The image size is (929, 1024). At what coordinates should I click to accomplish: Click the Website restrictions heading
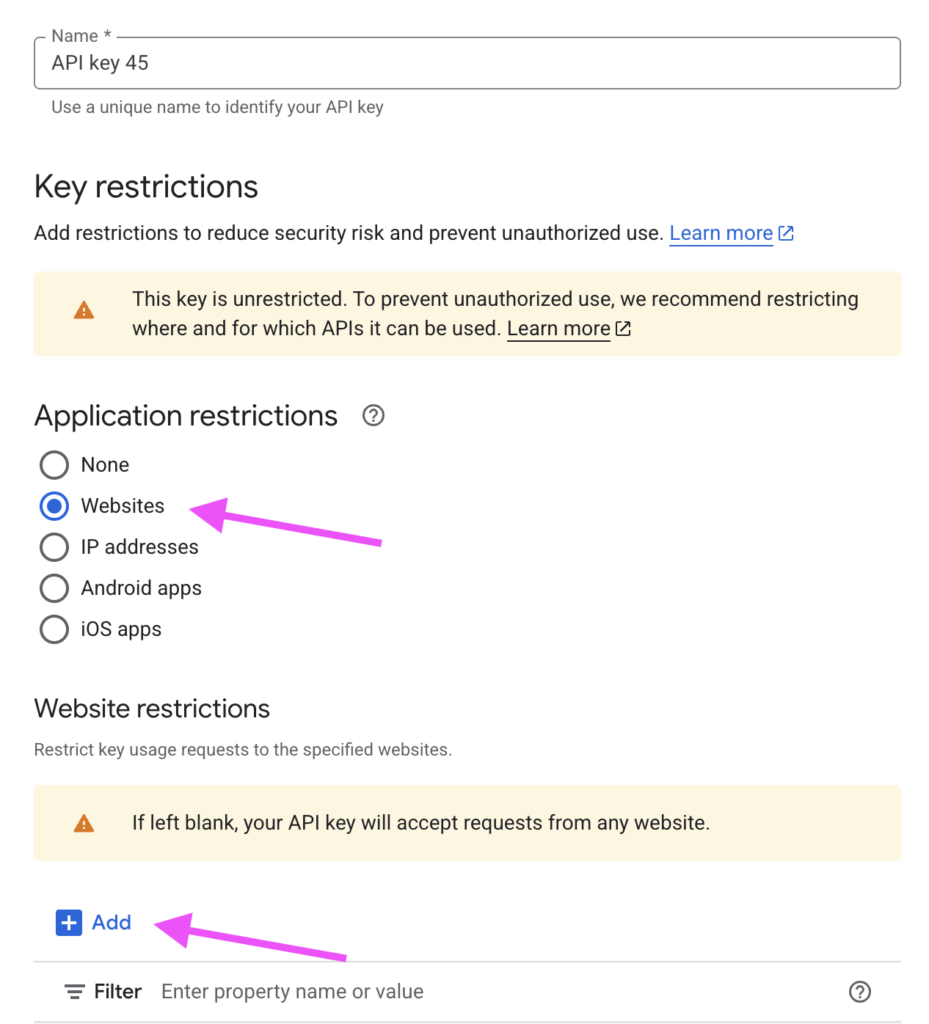point(152,709)
